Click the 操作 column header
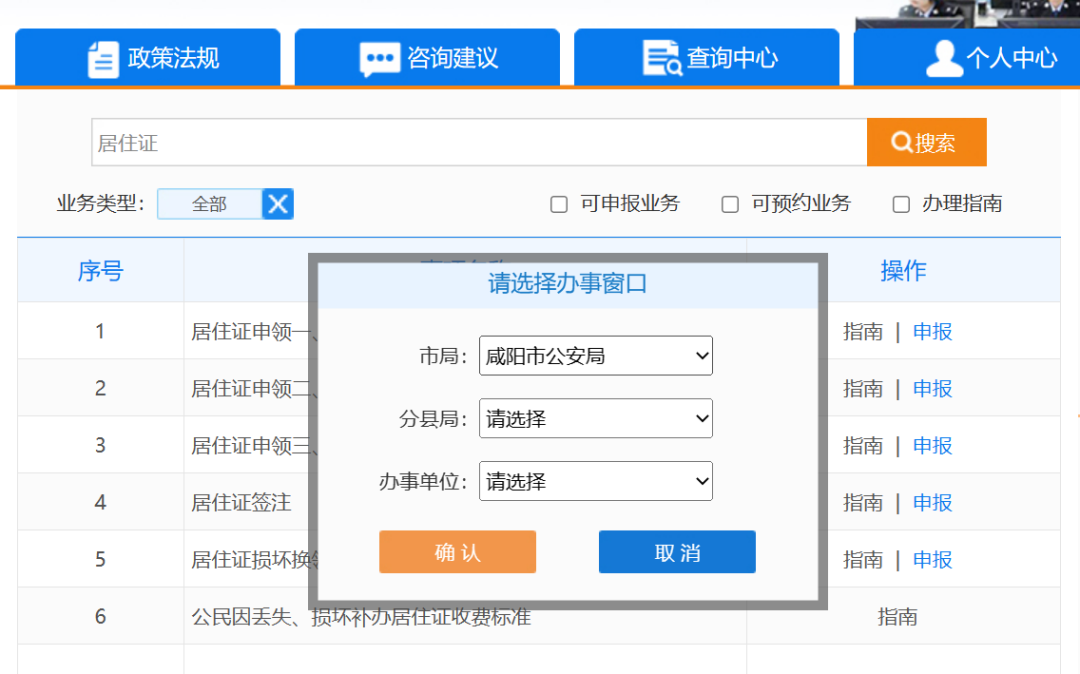1080x674 pixels. 903,271
